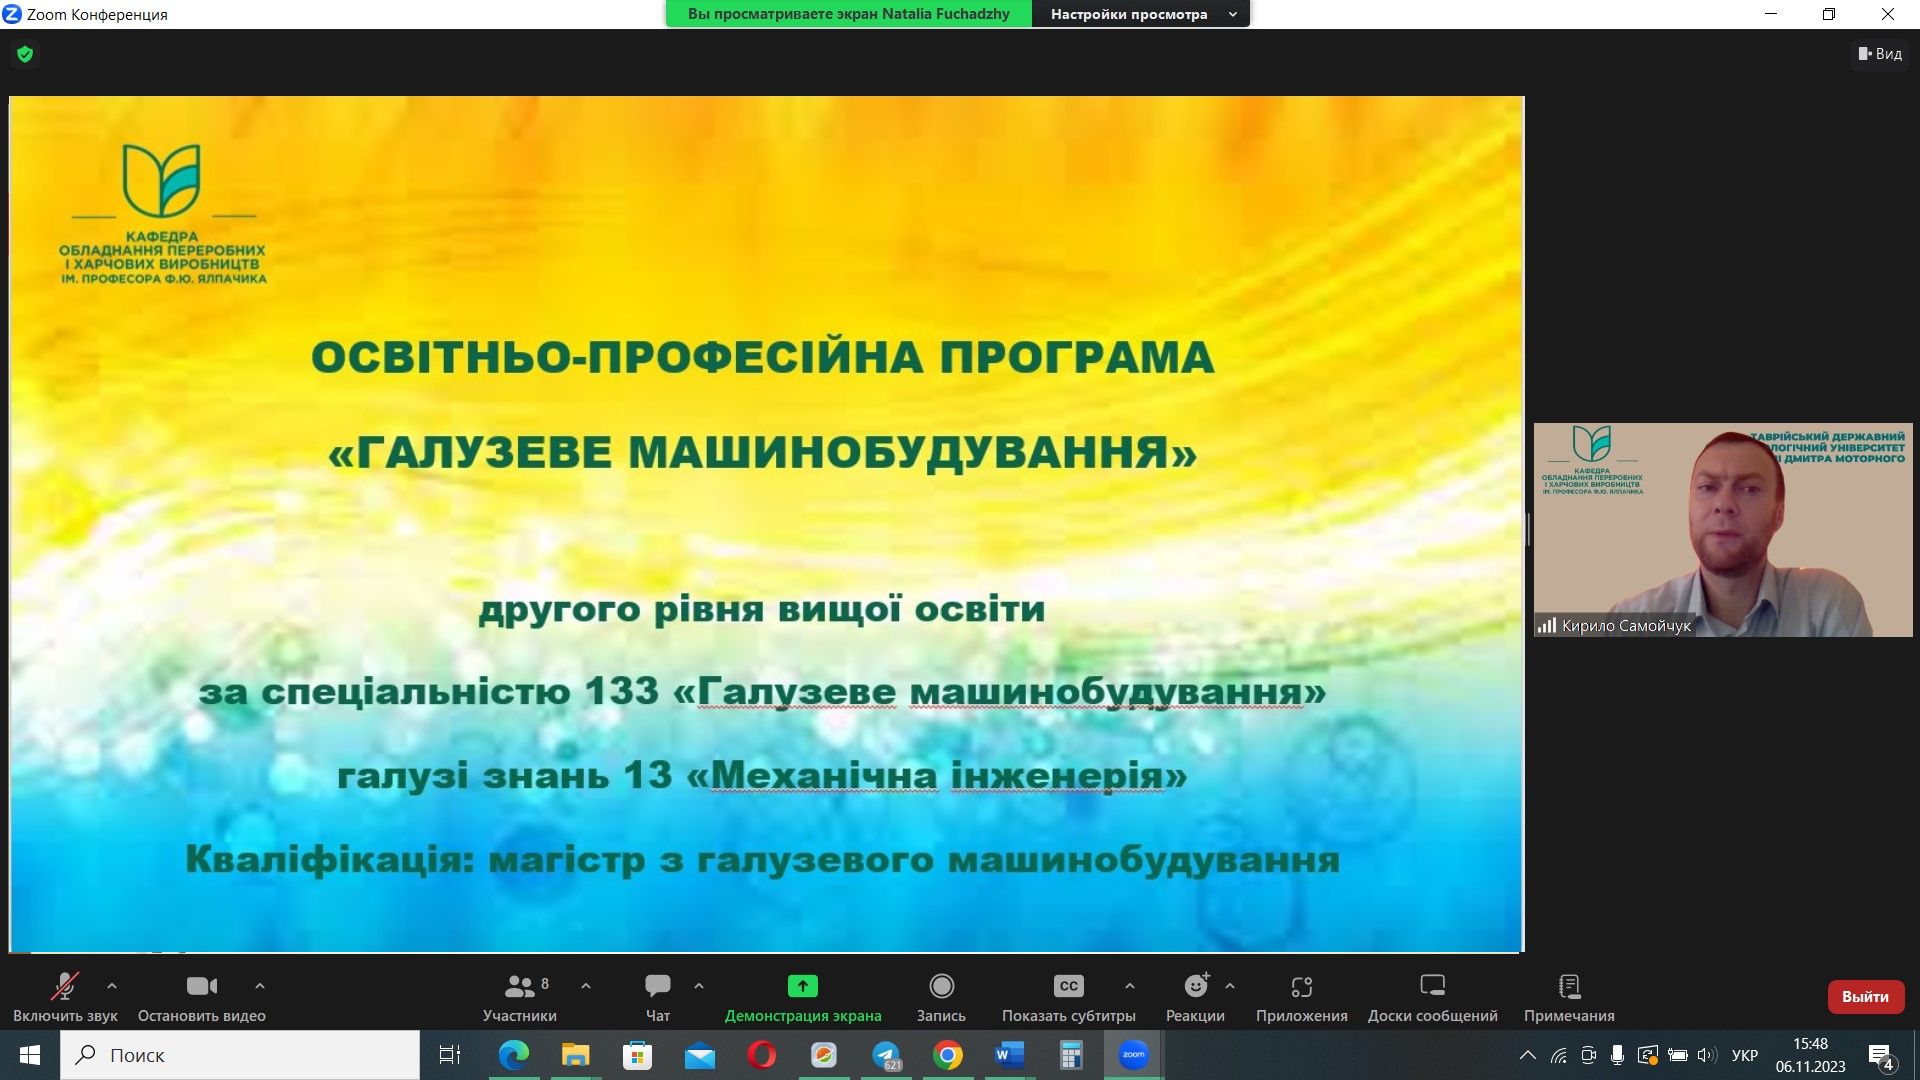
Task: Toggle camera with Остановить видео
Action: pyautogui.click(x=201, y=987)
